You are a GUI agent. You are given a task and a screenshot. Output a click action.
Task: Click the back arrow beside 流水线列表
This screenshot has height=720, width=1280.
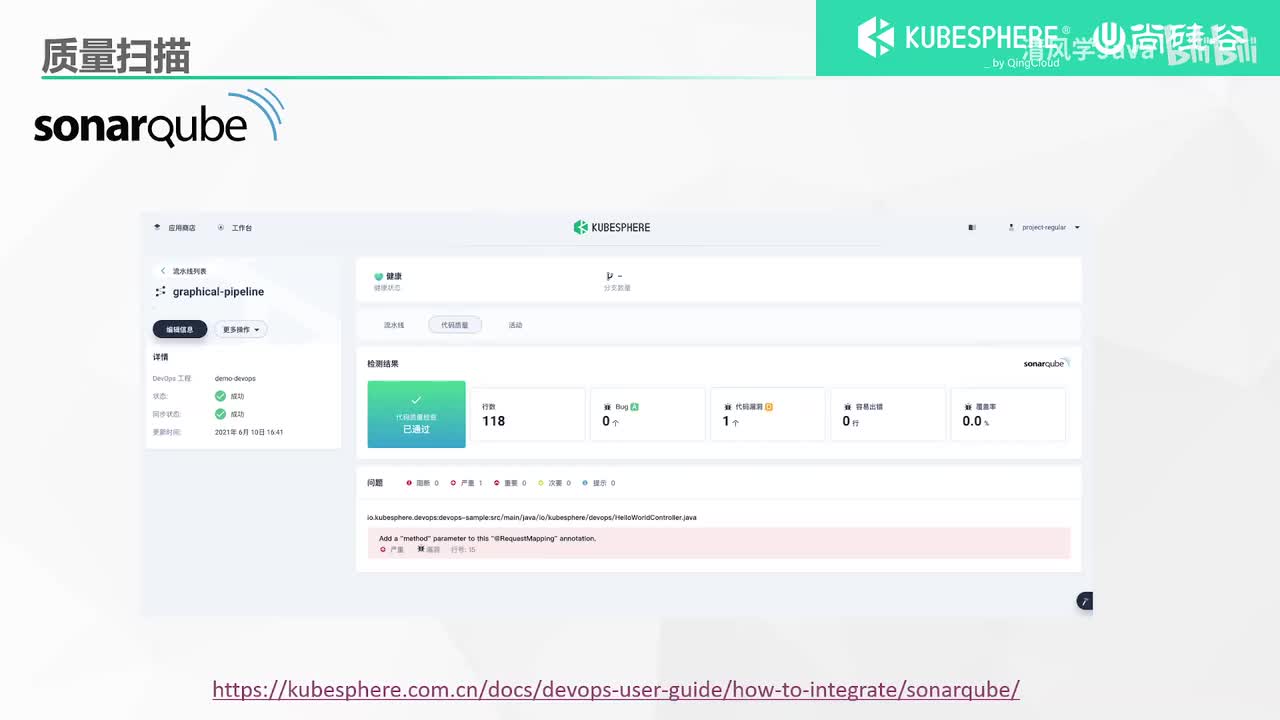click(163, 271)
